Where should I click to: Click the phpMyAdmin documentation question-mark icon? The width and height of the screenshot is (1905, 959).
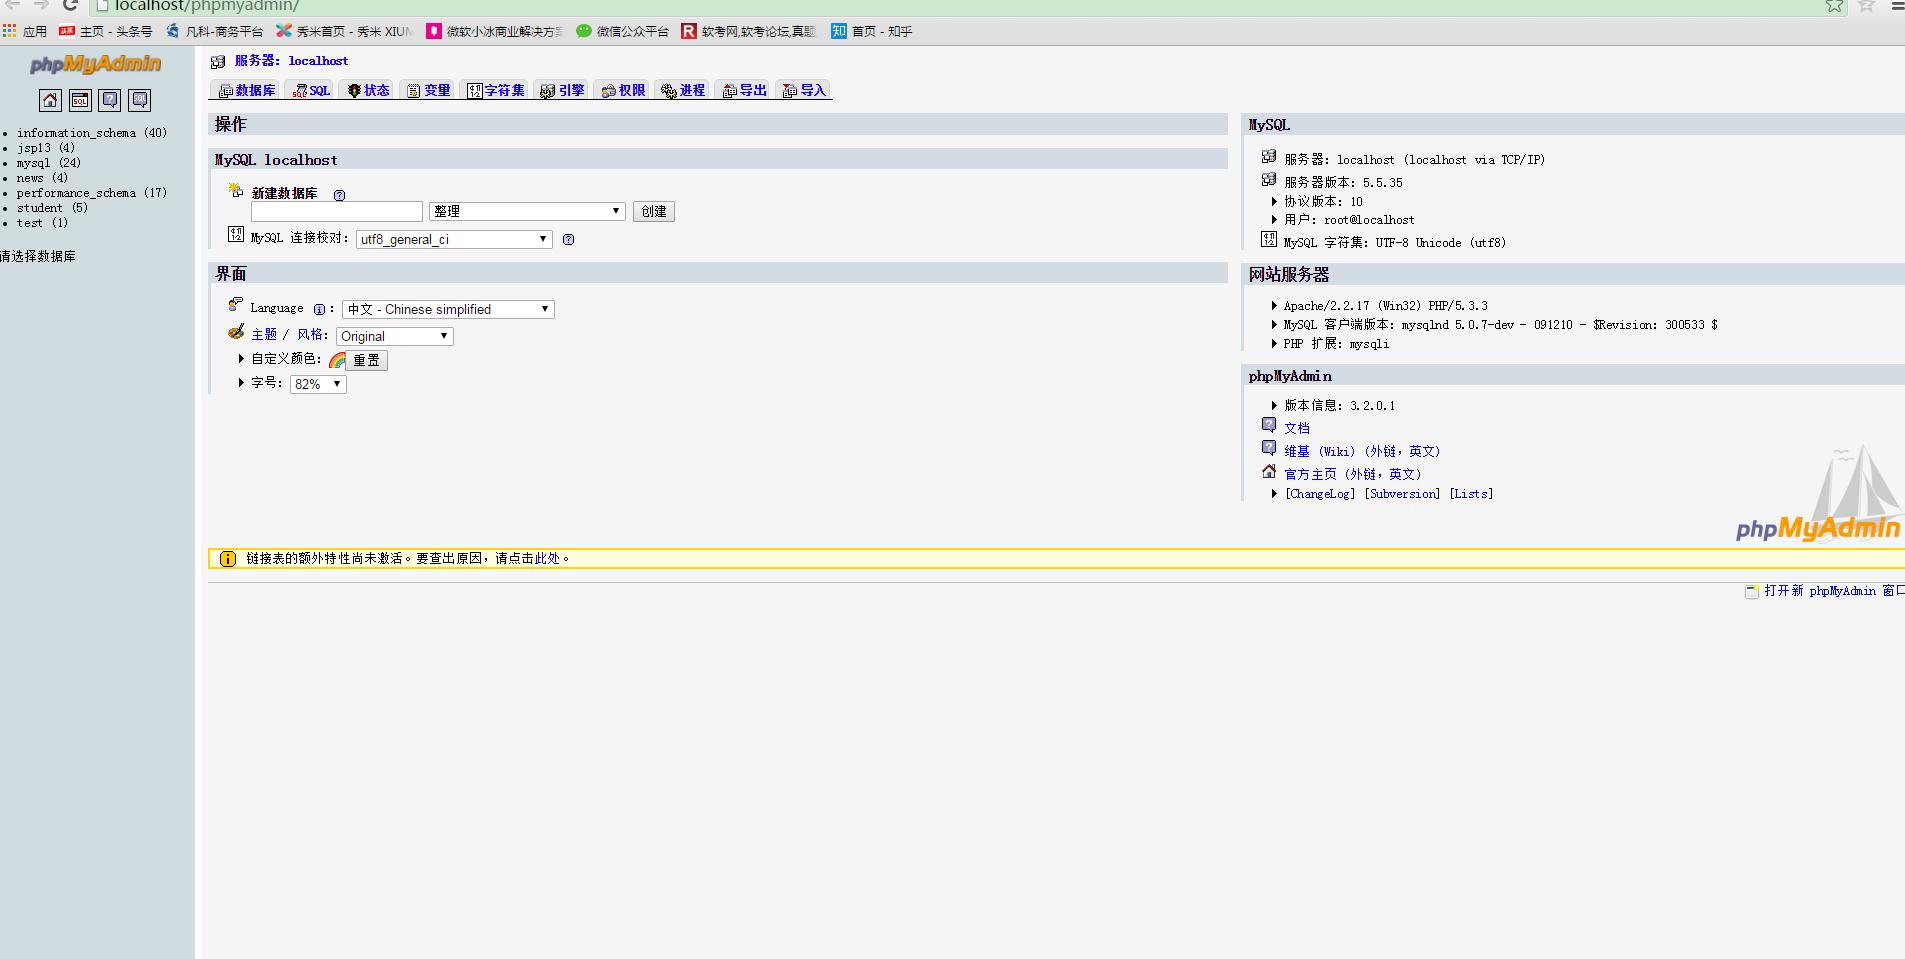[110, 100]
